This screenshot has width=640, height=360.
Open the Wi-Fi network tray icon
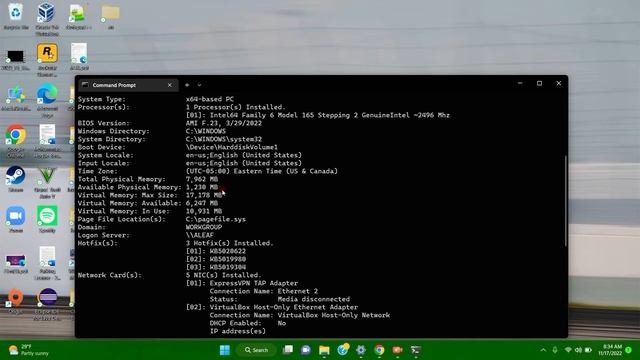(568, 350)
